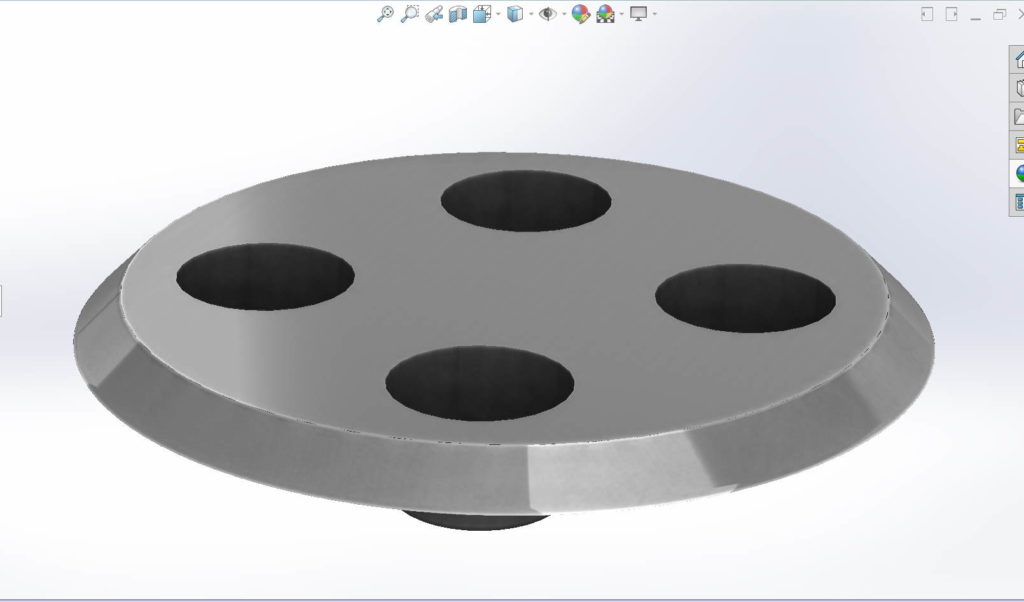Click the left-arrow window pane button

pos(927,14)
